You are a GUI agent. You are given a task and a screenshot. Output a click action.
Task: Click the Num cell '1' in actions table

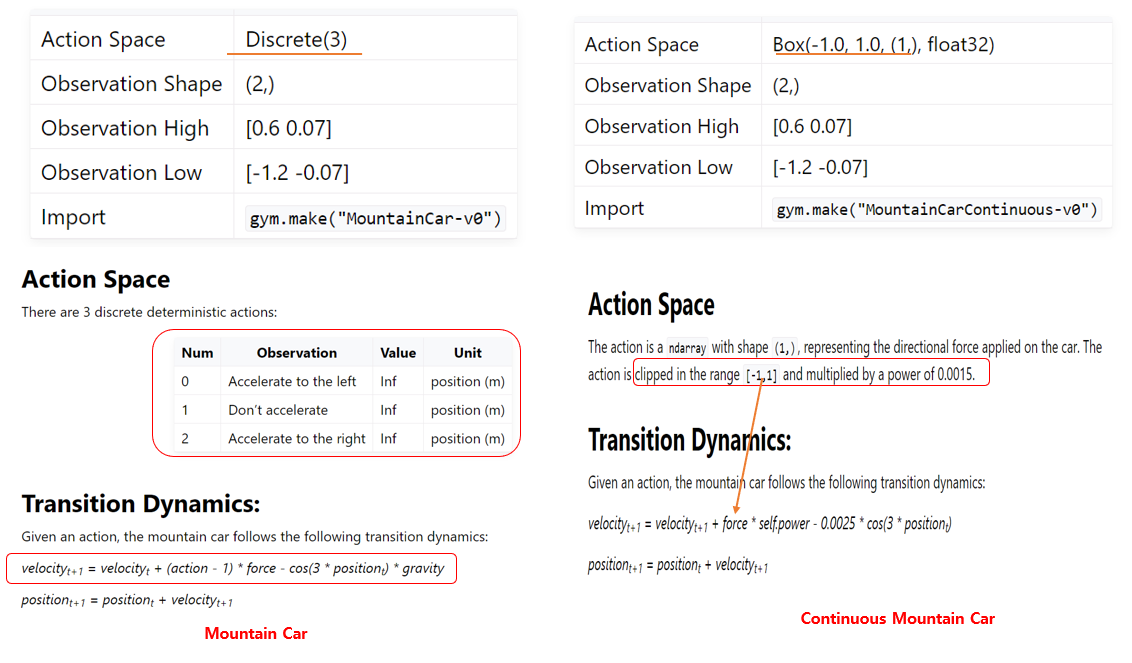[x=185, y=410]
